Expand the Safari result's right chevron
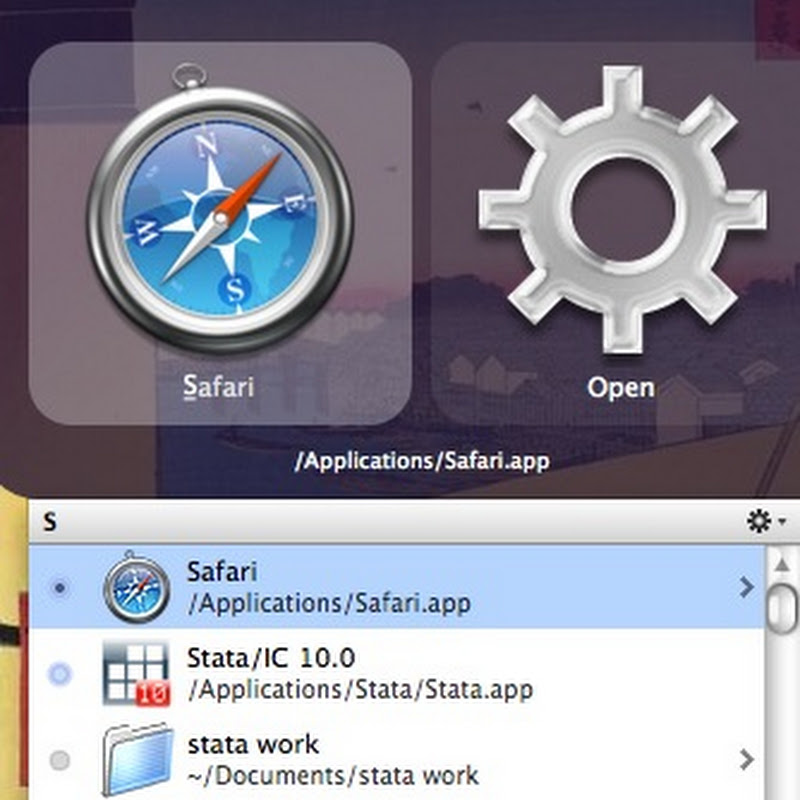Screen dimensions: 800x800 [746, 589]
